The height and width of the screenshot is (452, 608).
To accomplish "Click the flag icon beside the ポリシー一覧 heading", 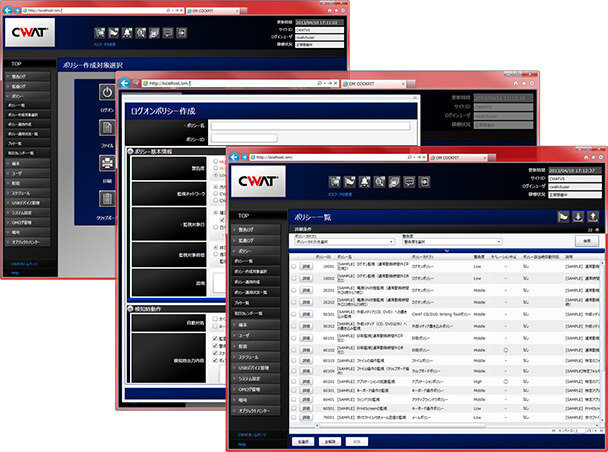I will [563, 217].
